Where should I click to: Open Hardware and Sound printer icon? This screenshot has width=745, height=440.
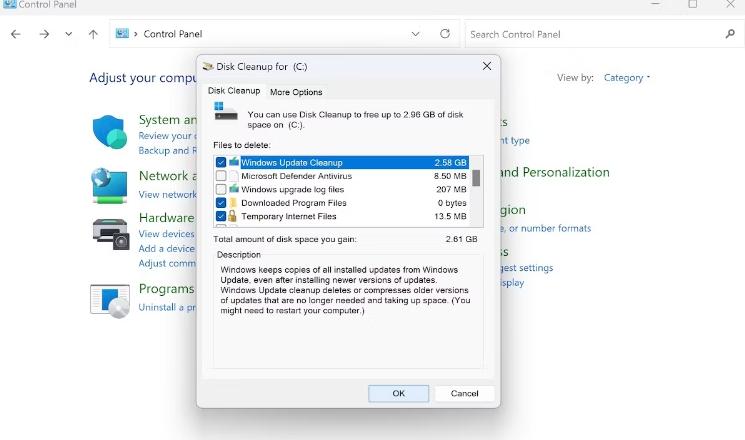[111, 234]
